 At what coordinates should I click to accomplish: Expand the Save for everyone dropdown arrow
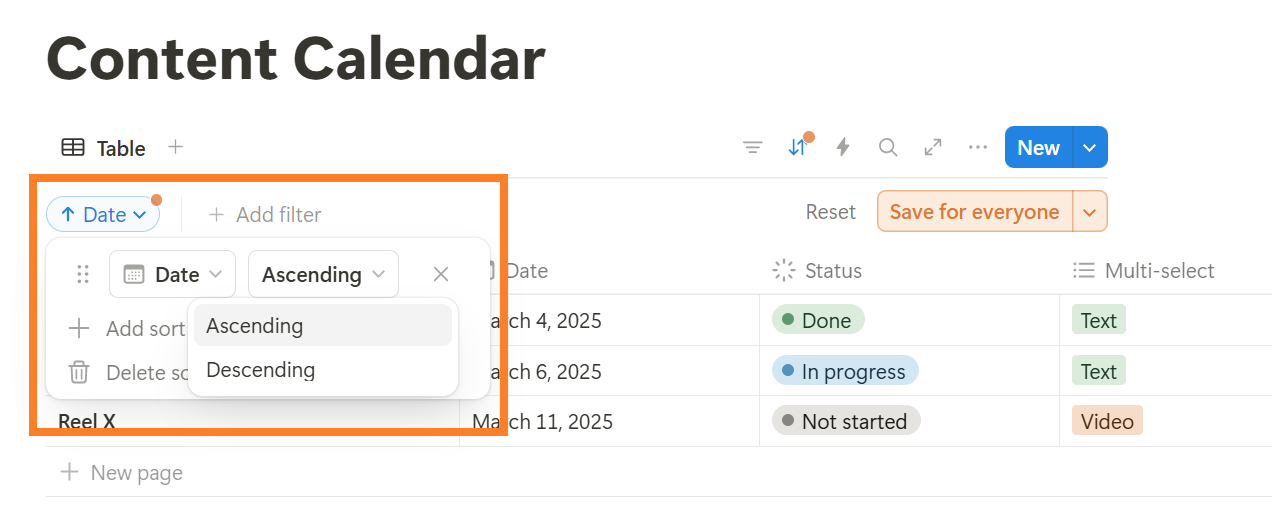[x=1090, y=212]
